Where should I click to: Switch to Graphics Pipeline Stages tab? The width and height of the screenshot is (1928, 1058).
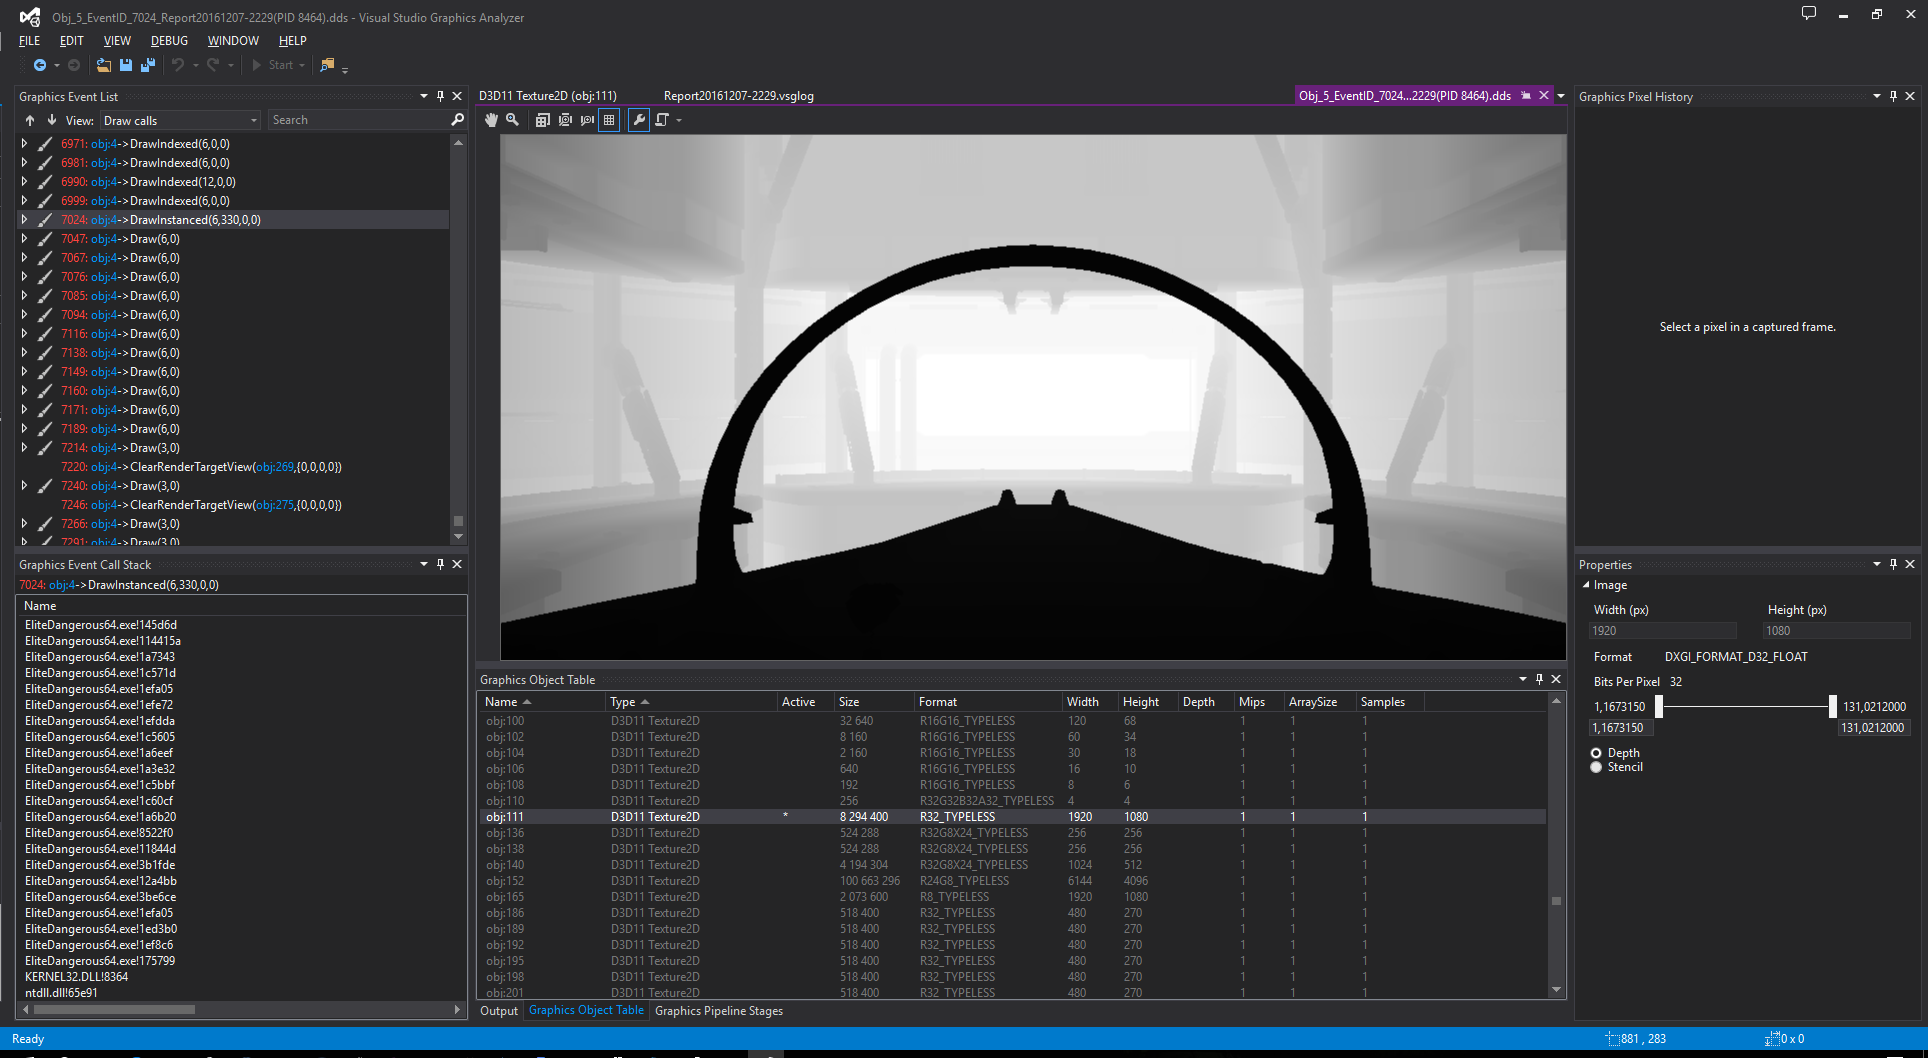[x=719, y=1011]
